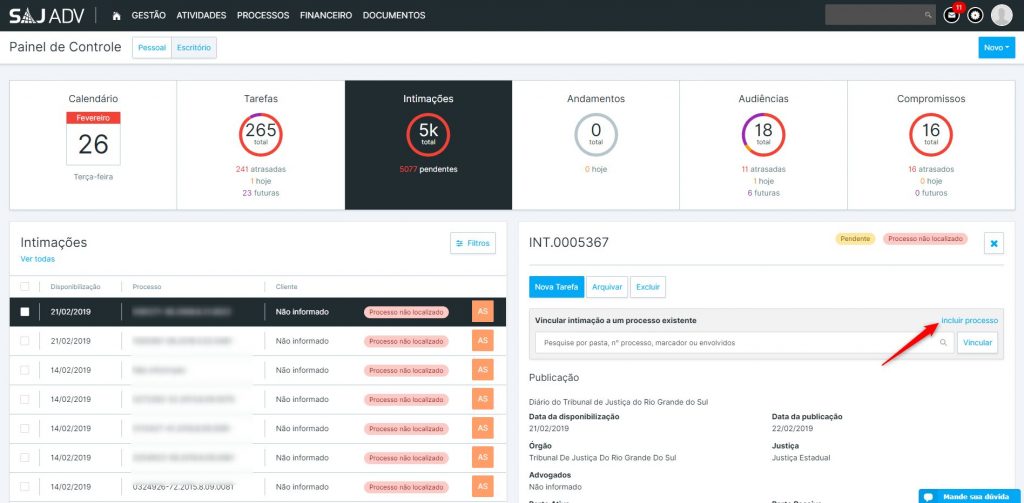
Task: Open the settings gear icon in header
Action: 975,15
